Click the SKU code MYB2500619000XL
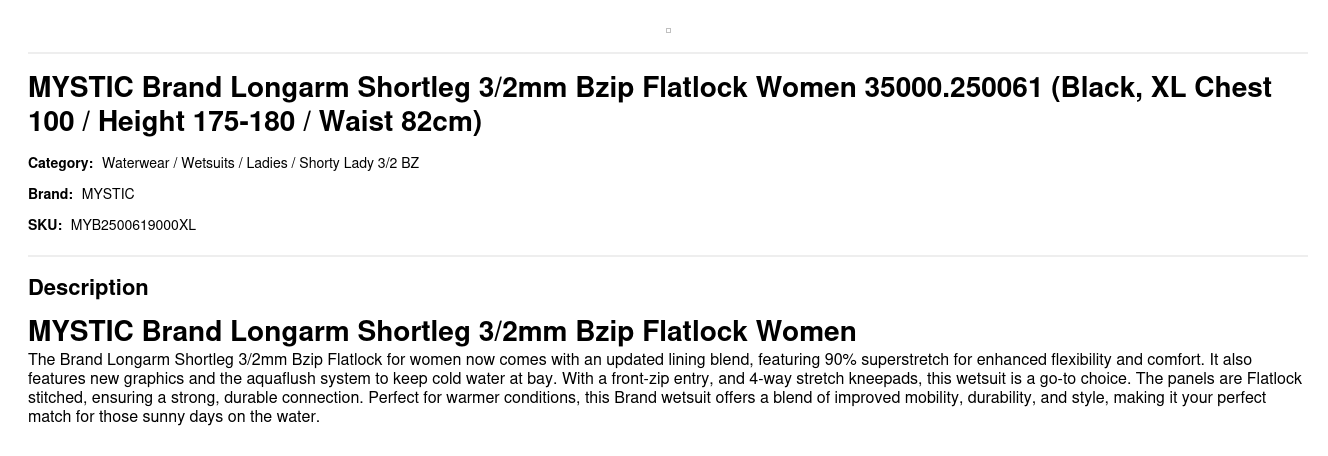Screen dimensions: 1328x456 pos(133,225)
